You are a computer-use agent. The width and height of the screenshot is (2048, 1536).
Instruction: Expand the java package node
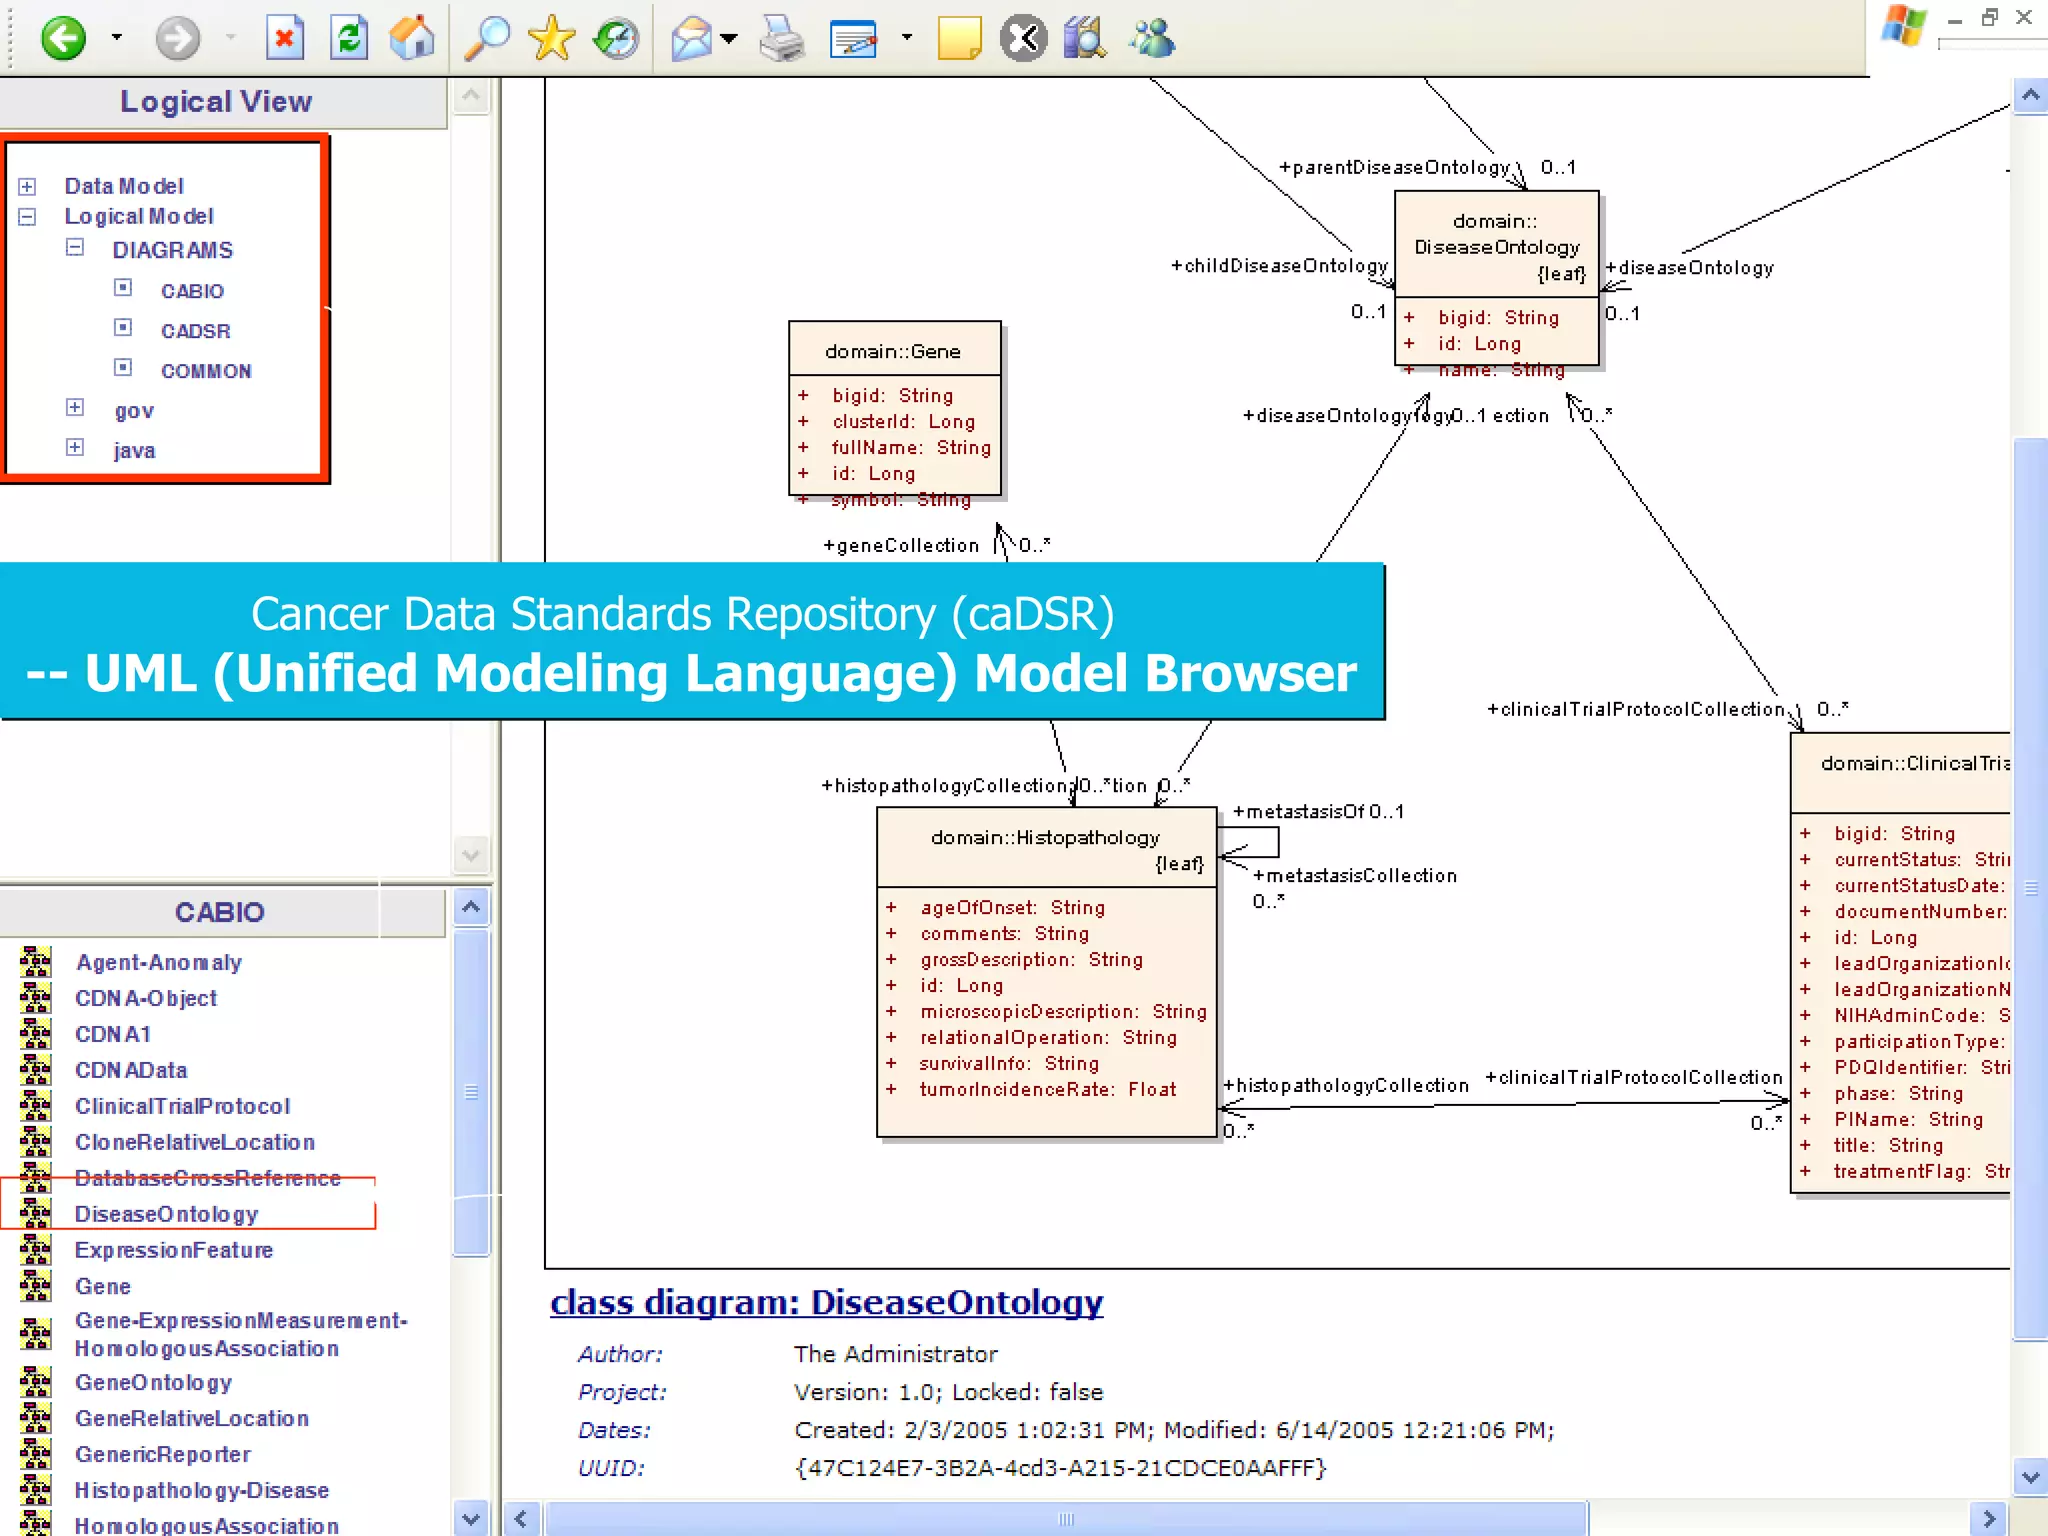coord(75,447)
